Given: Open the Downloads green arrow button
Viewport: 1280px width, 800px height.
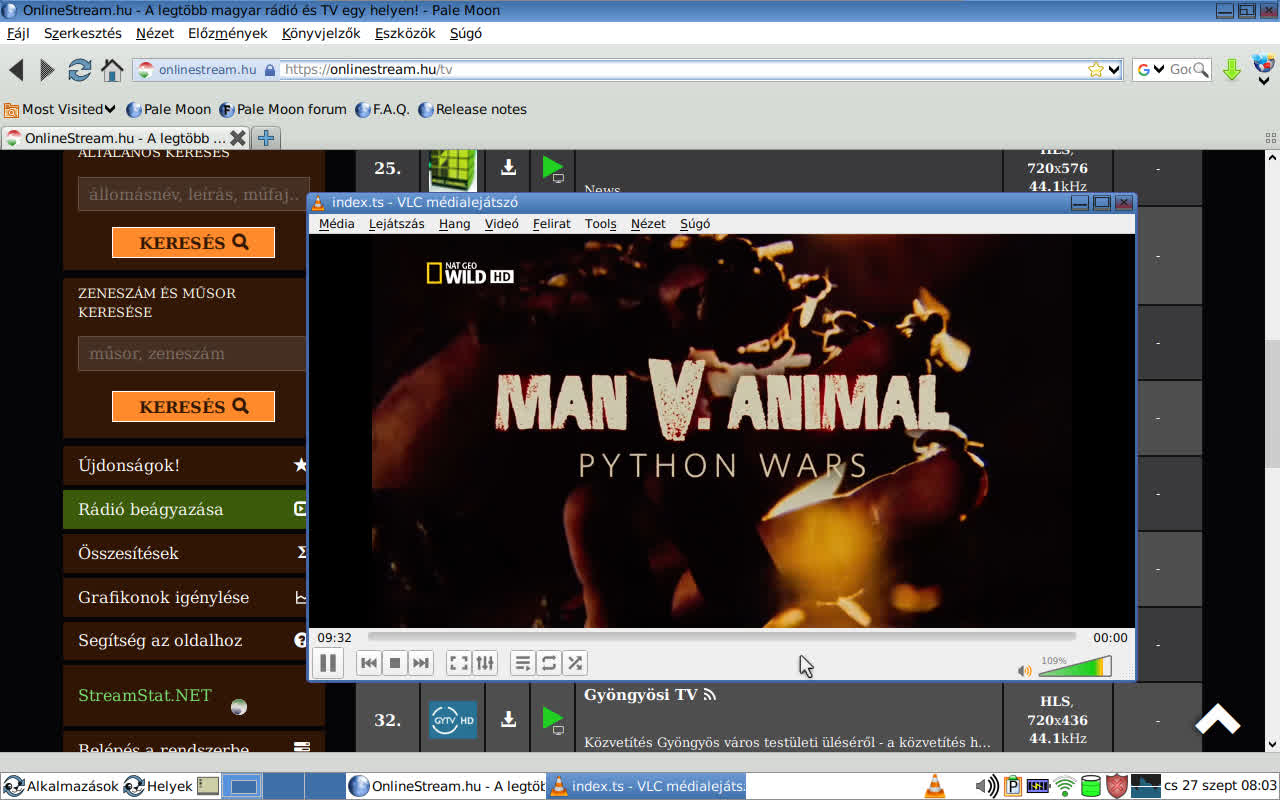Looking at the screenshot, I should (1232, 70).
